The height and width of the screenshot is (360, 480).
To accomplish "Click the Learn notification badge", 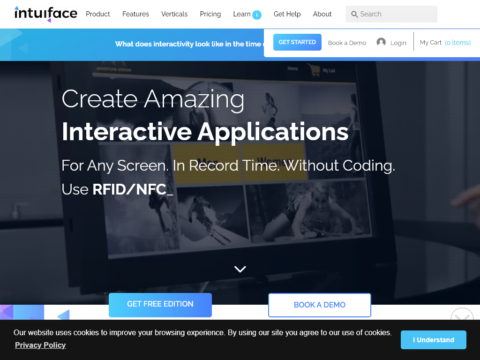I will (x=257, y=15).
